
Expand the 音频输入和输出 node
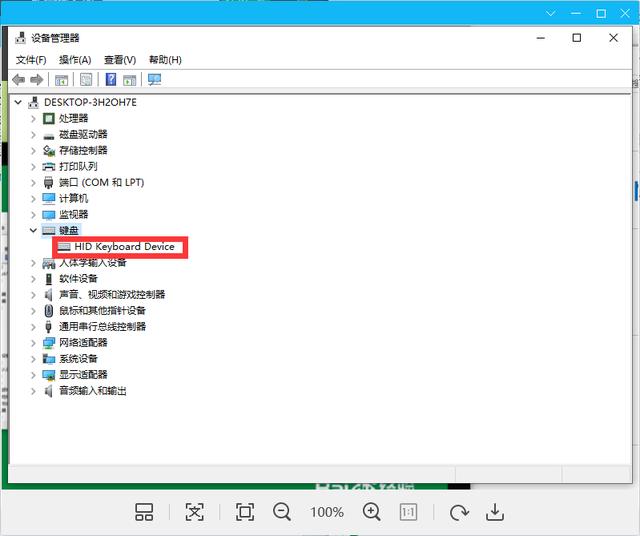[x=33, y=391]
